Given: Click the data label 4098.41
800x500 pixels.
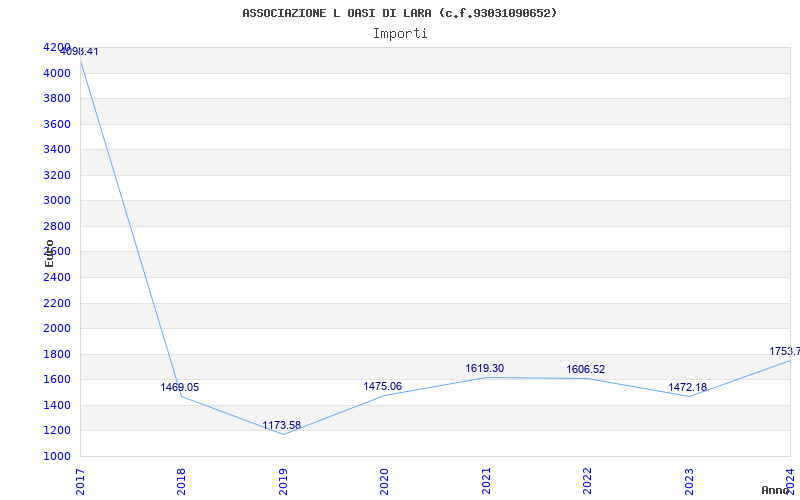Looking at the screenshot, I should point(79,52).
